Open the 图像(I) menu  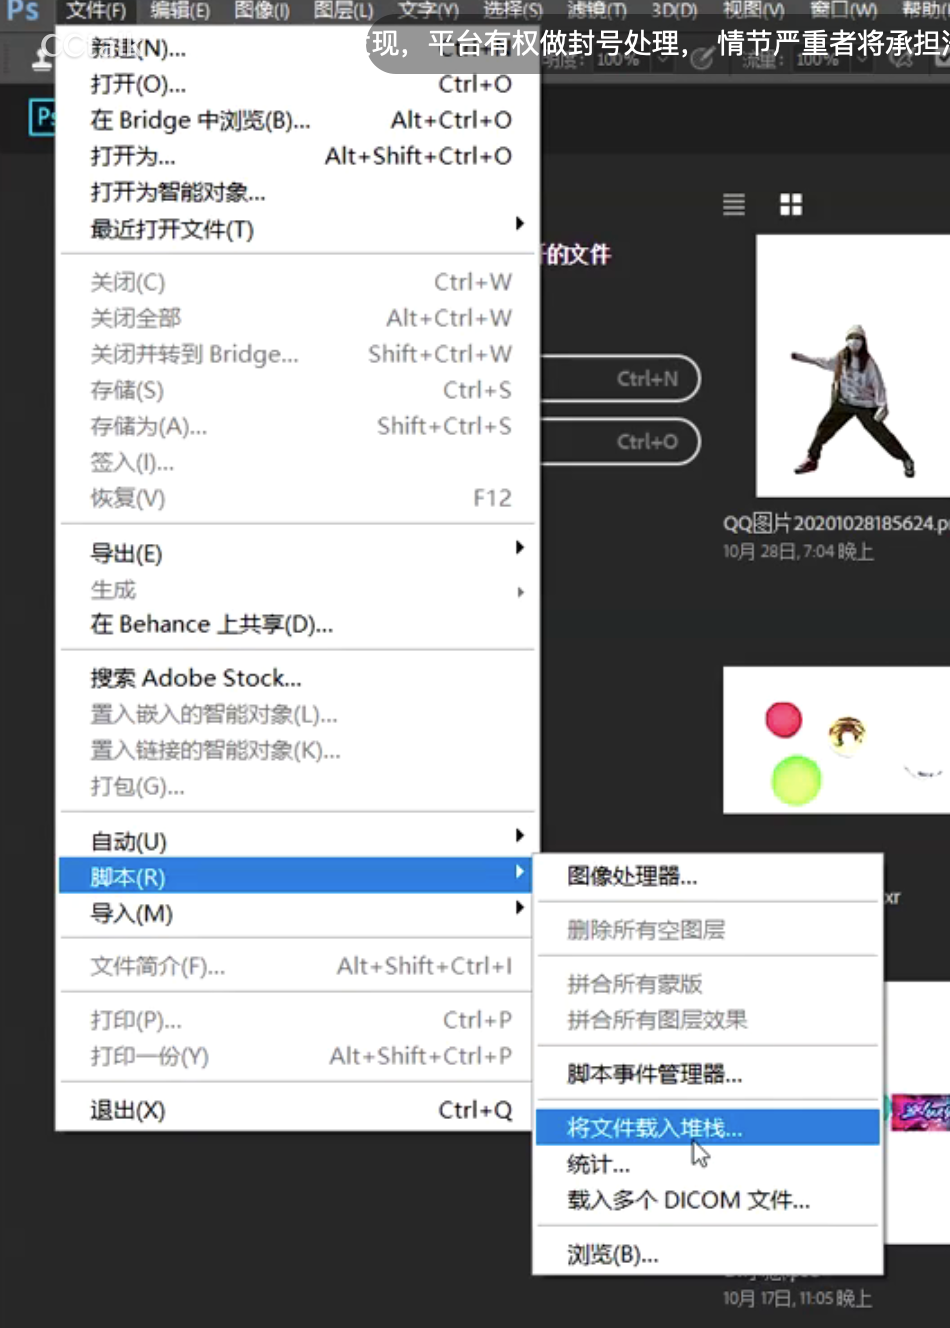click(x=262, y=11)
